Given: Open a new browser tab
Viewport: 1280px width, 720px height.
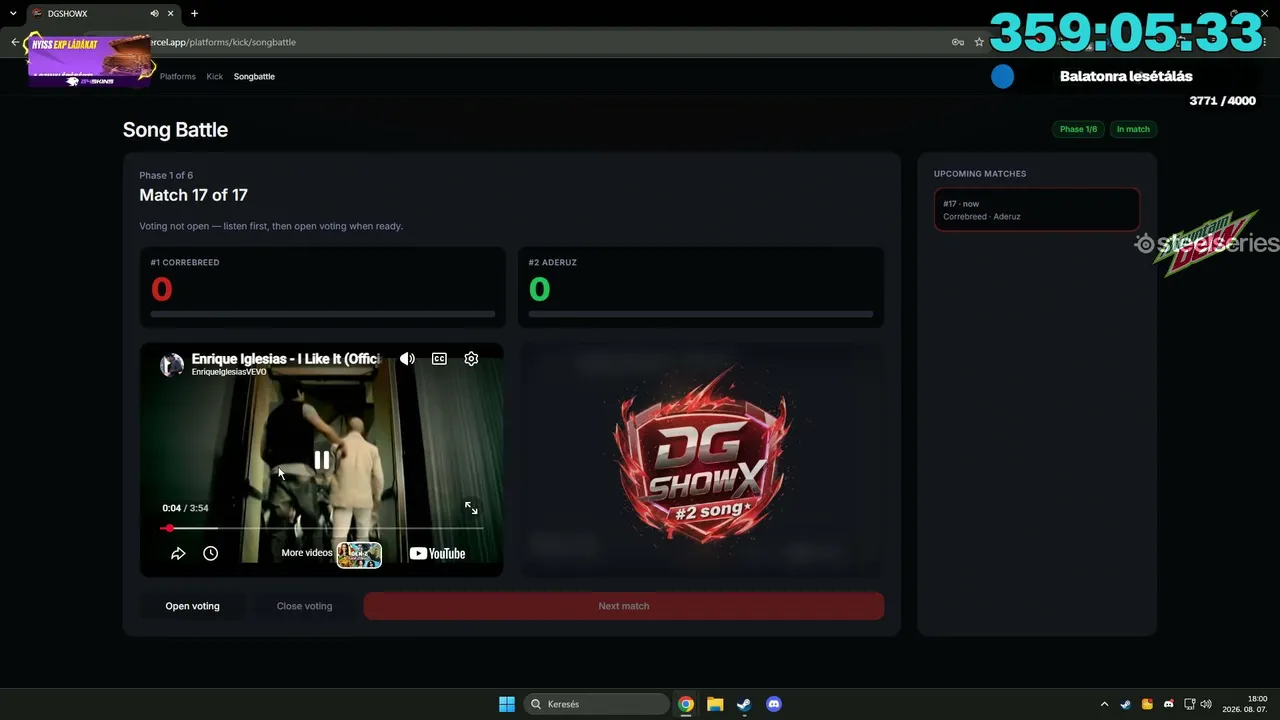Looking at the screenshot, I should point(194,14).
